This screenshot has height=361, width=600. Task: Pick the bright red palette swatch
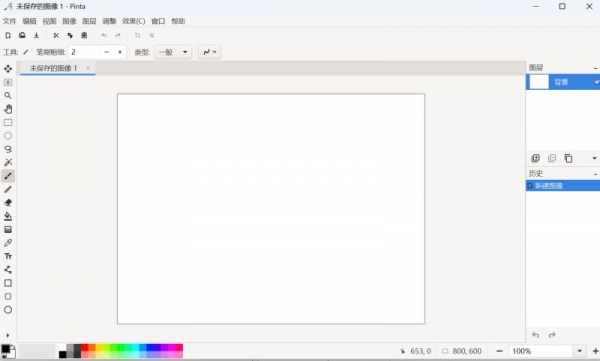point(84,347)
